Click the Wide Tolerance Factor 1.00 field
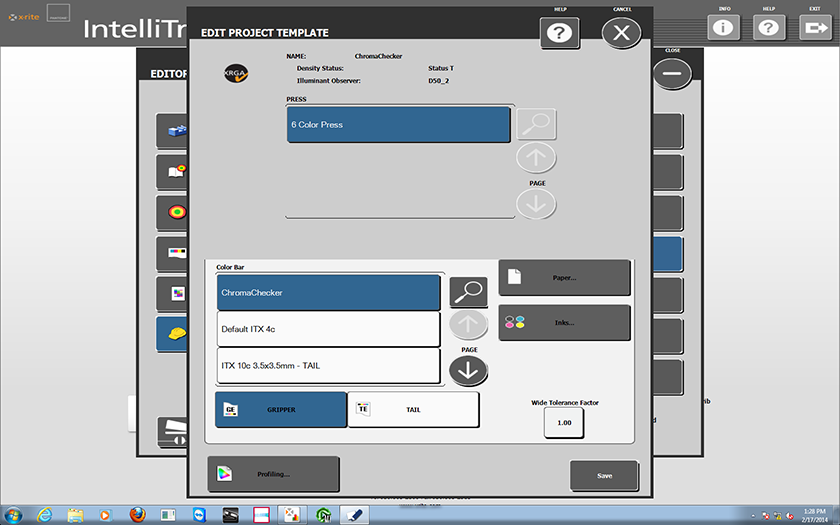This screenshot has height=525, width=840. click(564, 423)
